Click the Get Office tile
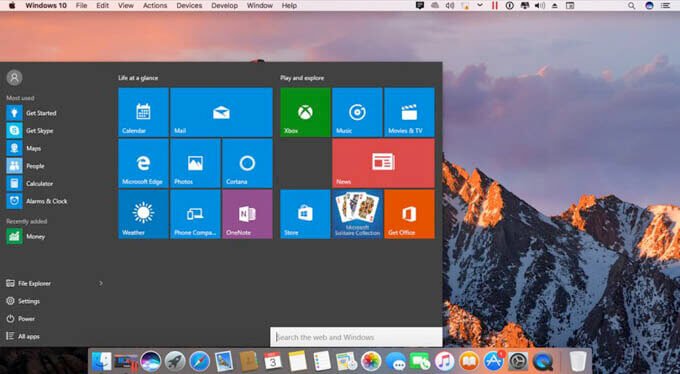Viewport: 680px width, 374px height. (x=409, y=214)
